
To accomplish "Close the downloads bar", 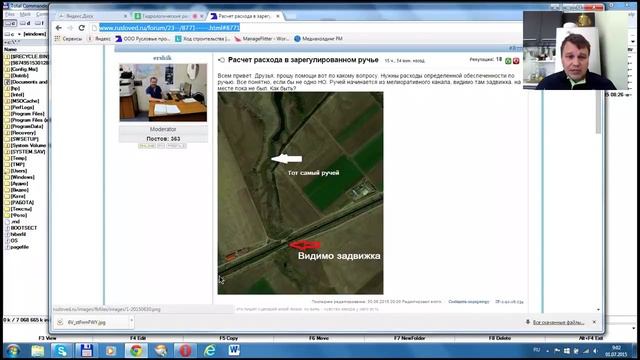I will coord(594,322).
